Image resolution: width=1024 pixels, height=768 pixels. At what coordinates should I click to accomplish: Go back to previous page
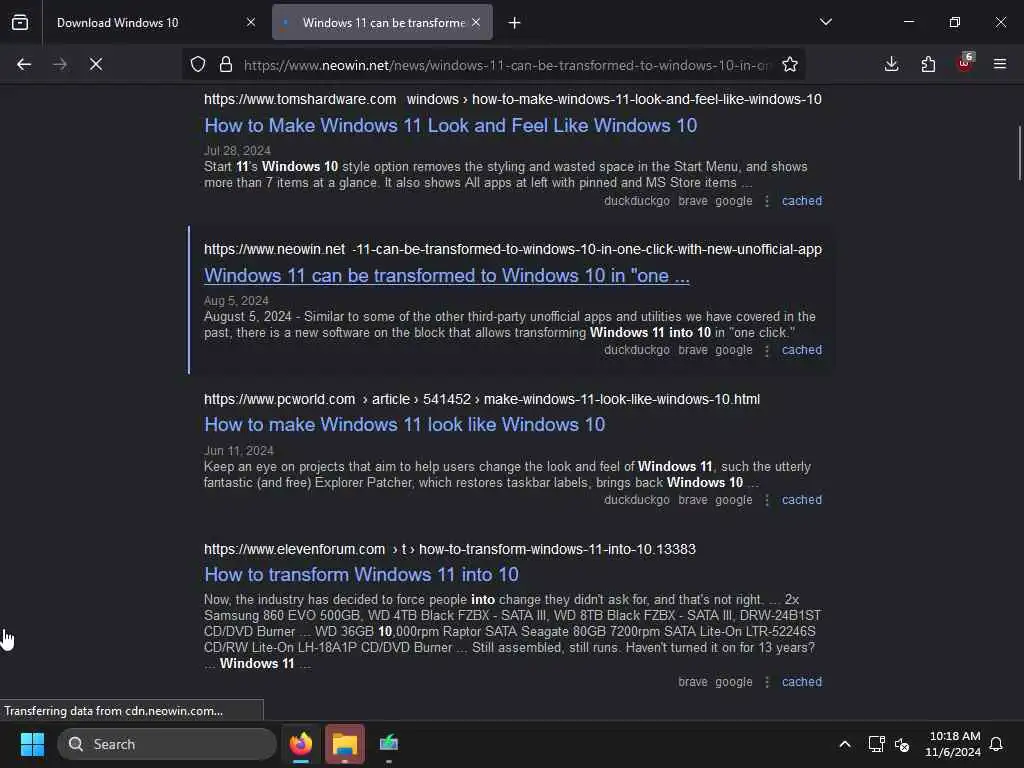[24, 64]
